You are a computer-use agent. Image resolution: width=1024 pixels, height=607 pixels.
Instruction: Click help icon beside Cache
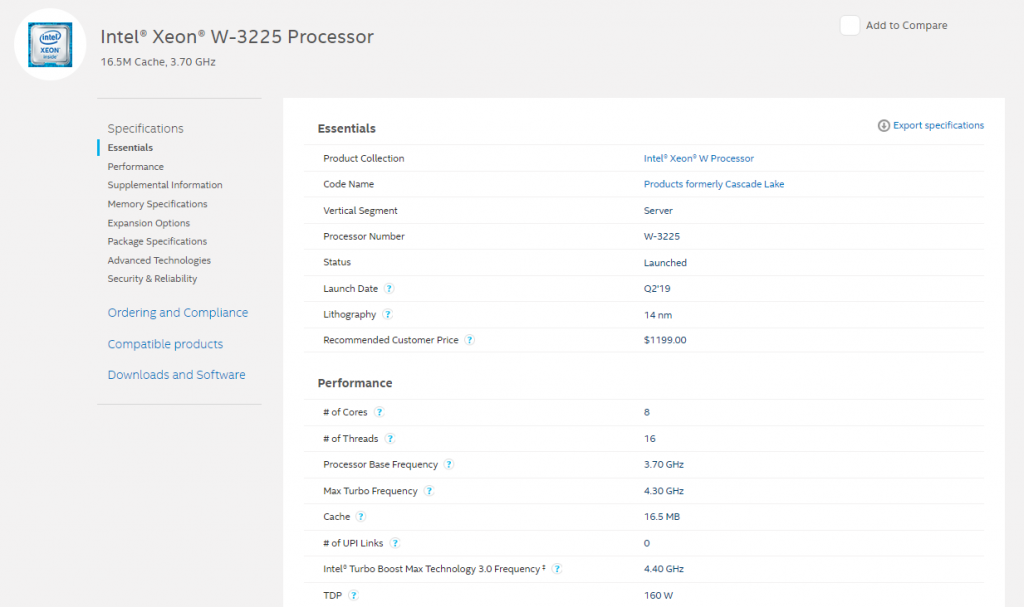tap(361, 517)
